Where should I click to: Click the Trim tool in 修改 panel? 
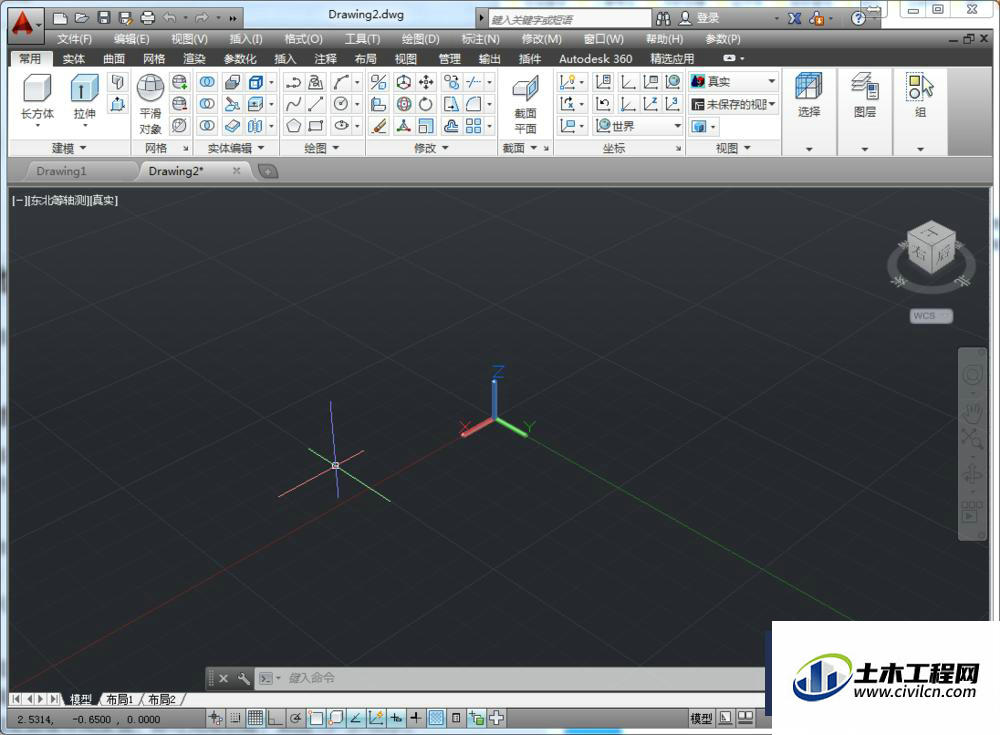(x=473, y=82)
